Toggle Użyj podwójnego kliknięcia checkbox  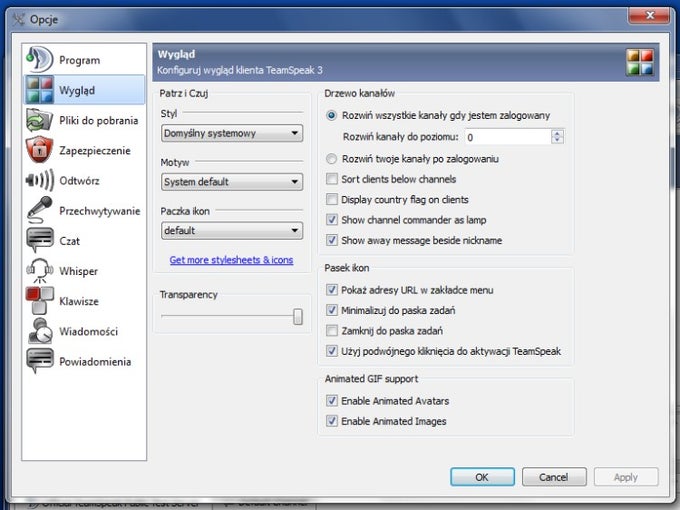point(332,351)
